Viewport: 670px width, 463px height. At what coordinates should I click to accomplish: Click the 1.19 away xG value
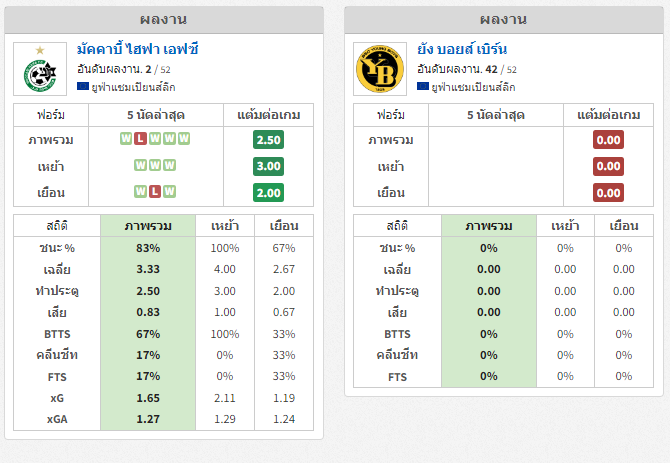(284, 398)
